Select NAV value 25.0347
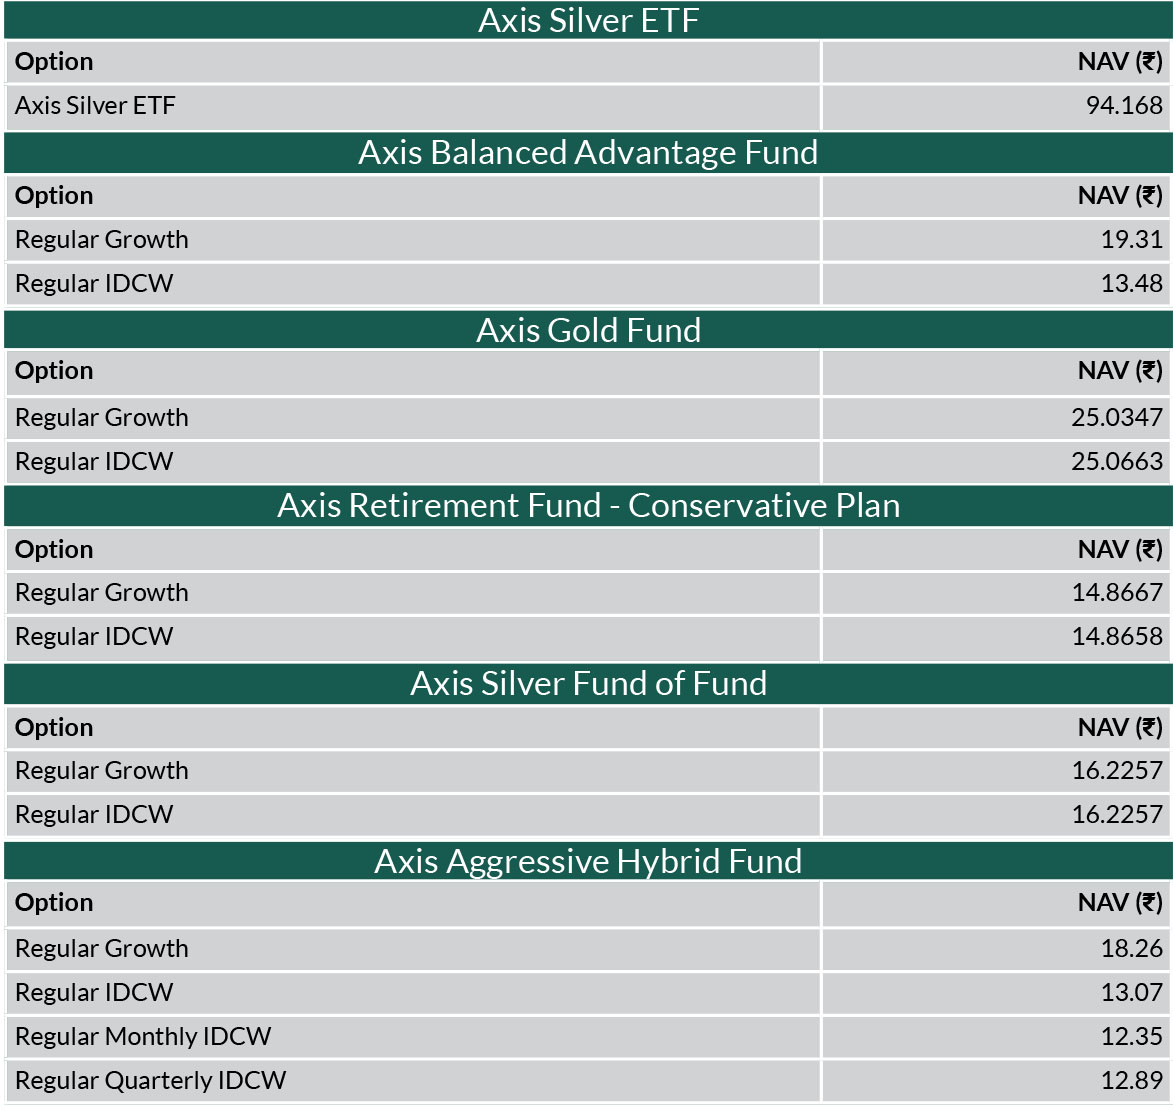 1116,417
